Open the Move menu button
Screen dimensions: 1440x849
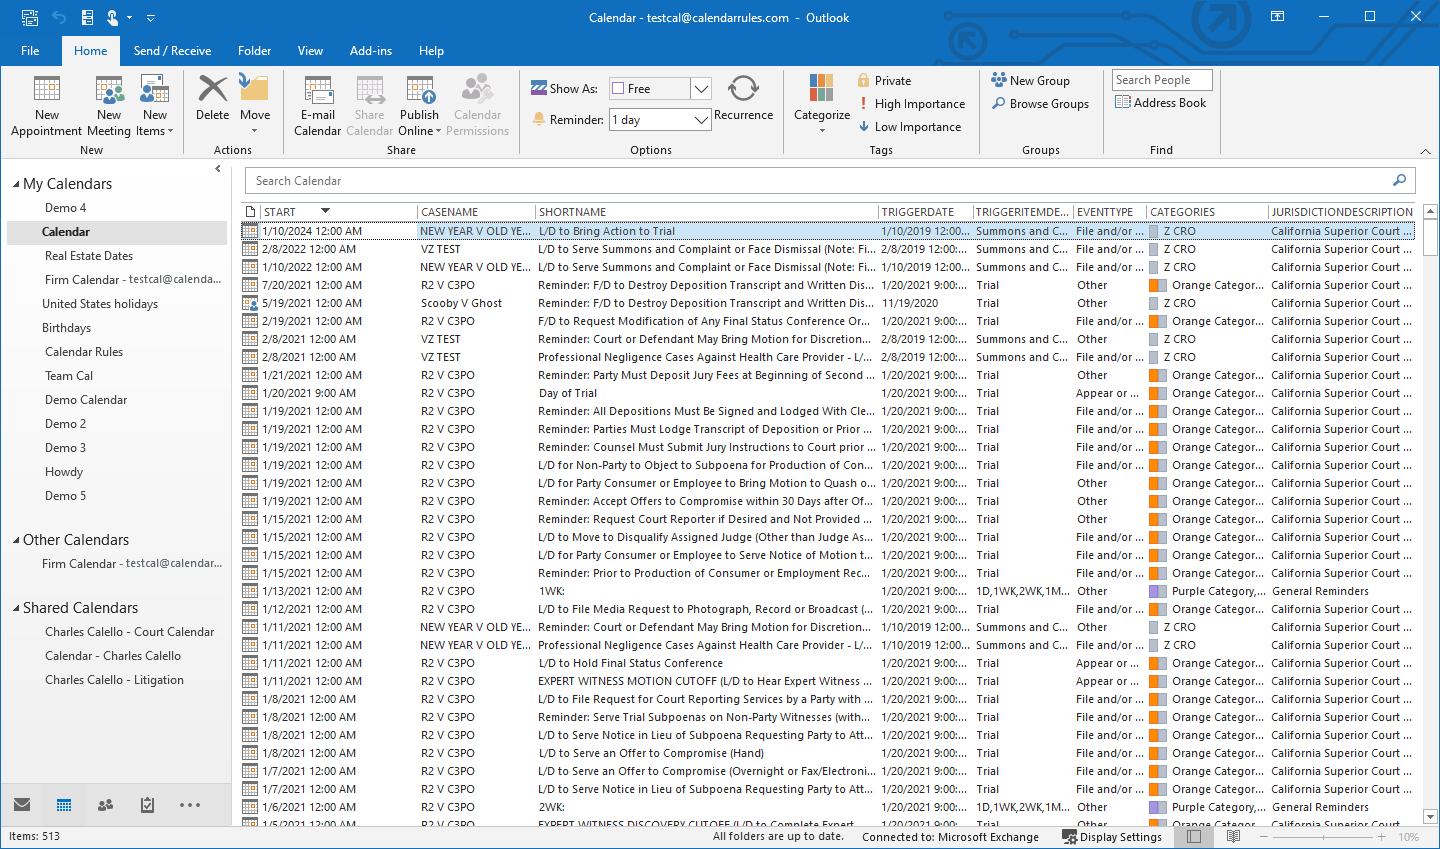click(255, 105)
